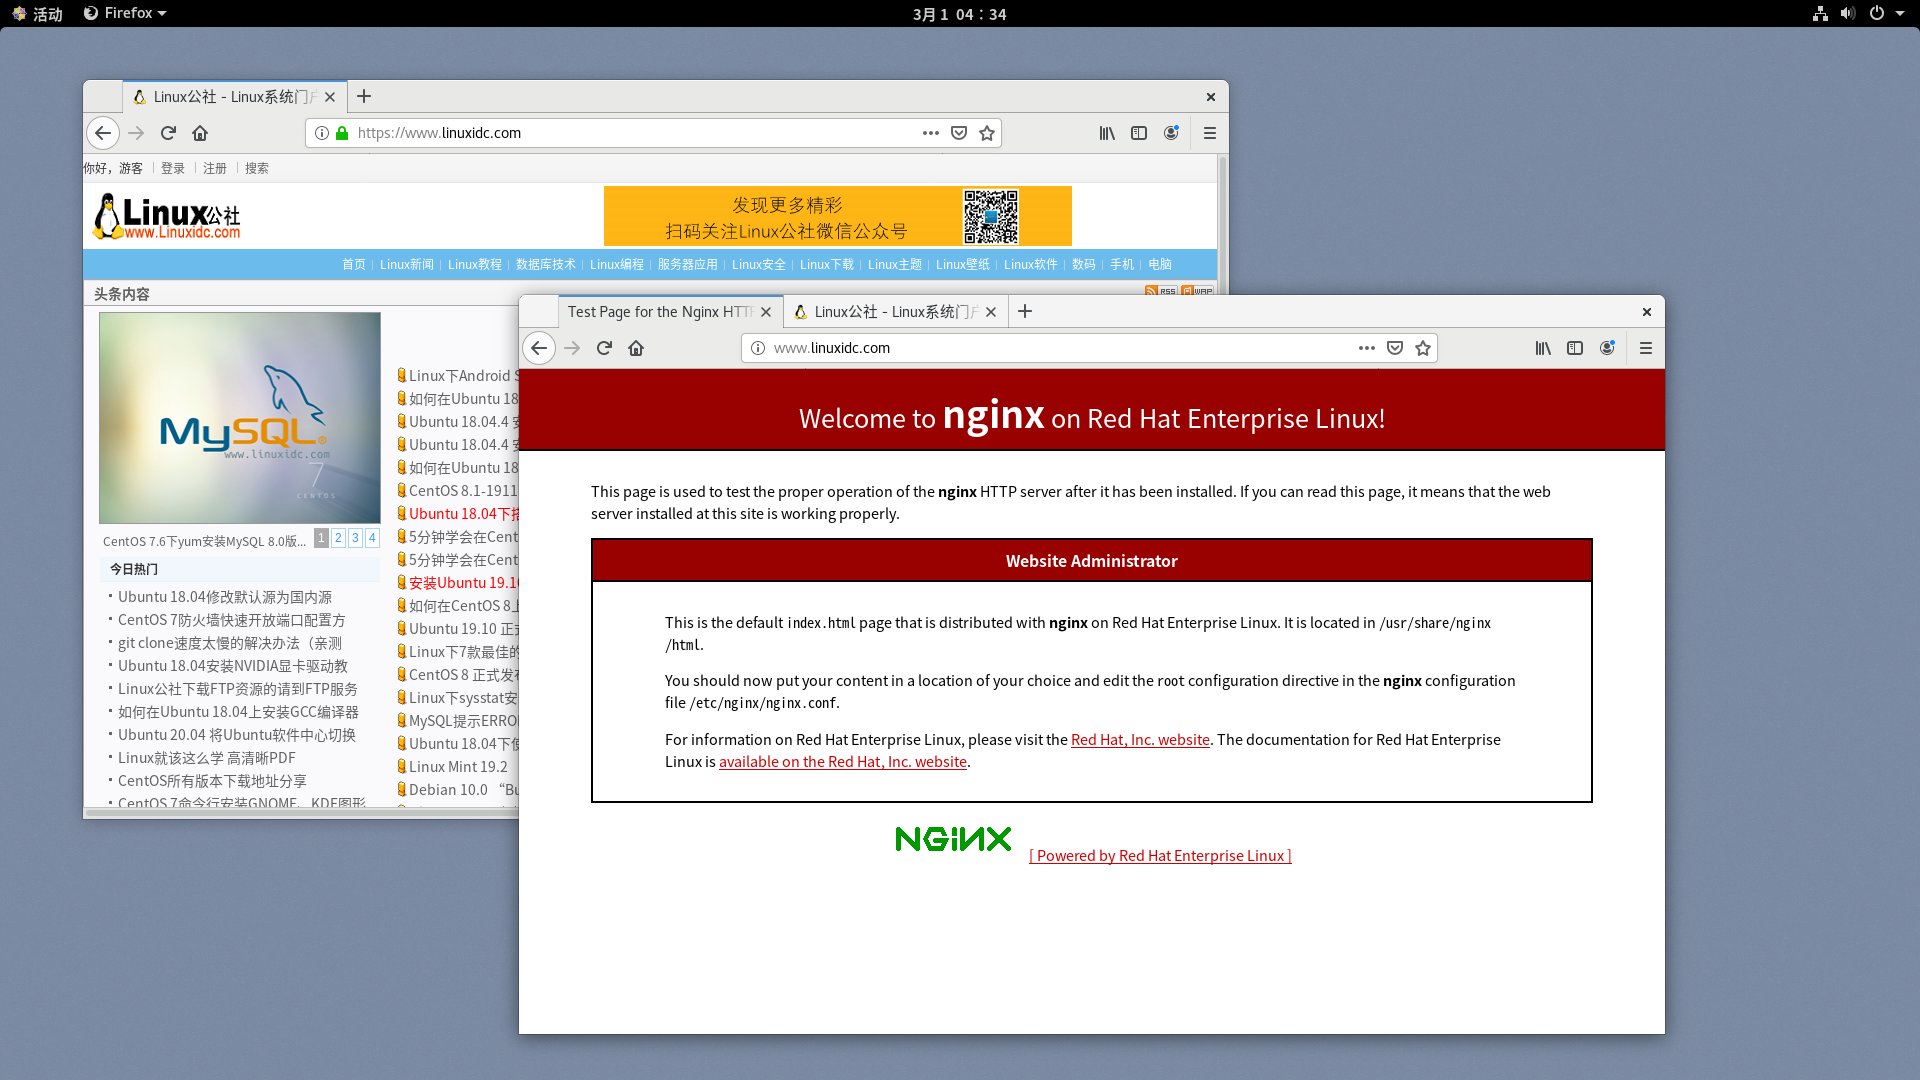Reload the nginx test page

(604, 348)
